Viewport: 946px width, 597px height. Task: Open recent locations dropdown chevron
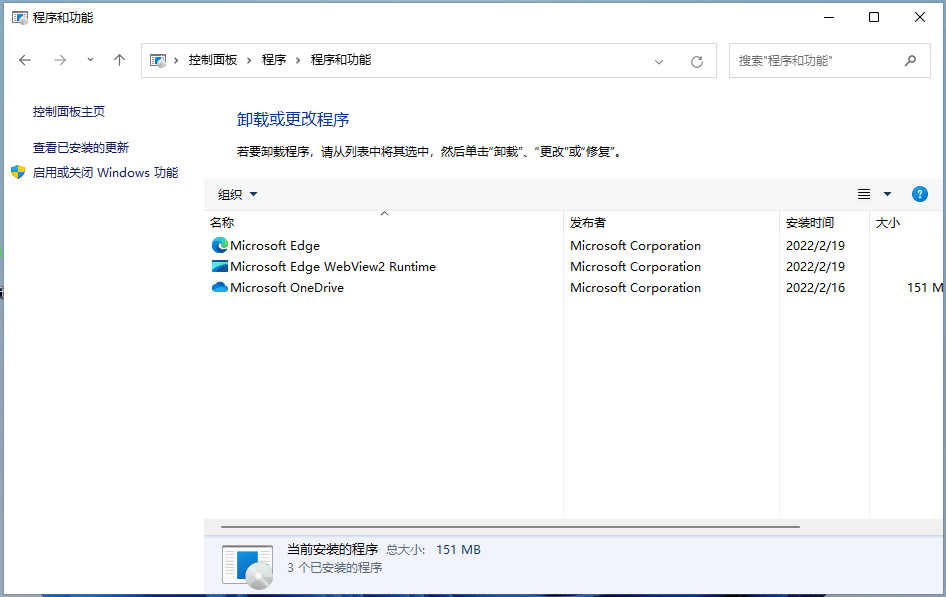click(x=90, y=60)
